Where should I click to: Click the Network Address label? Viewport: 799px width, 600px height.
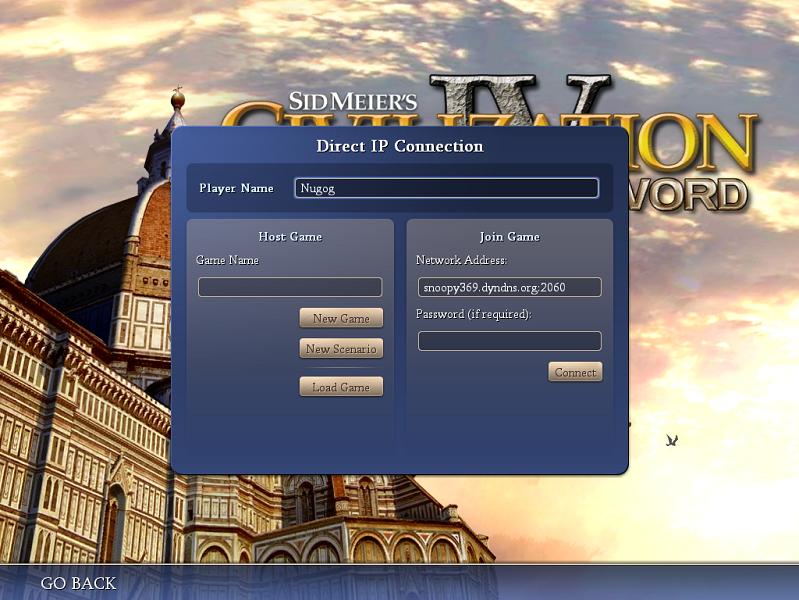coord(461,260)
